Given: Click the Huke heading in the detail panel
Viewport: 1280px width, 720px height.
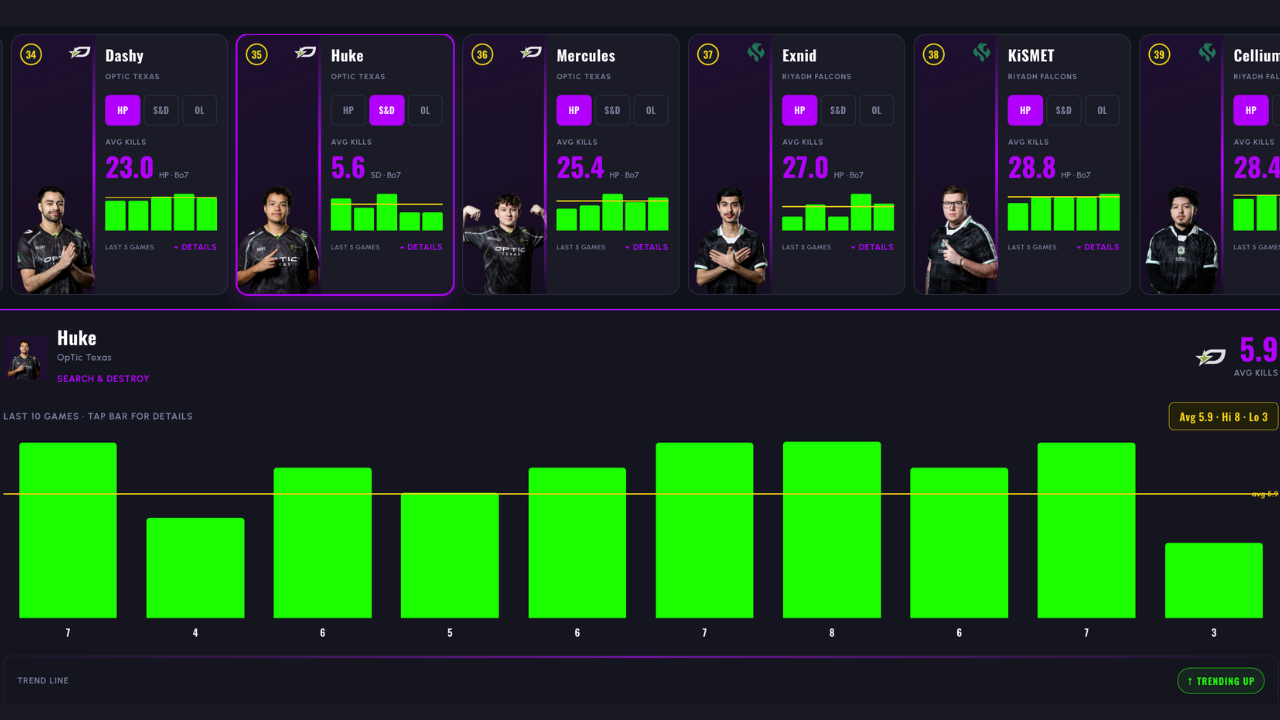Looking at the screenshot, I should click(x=77, y=338).
